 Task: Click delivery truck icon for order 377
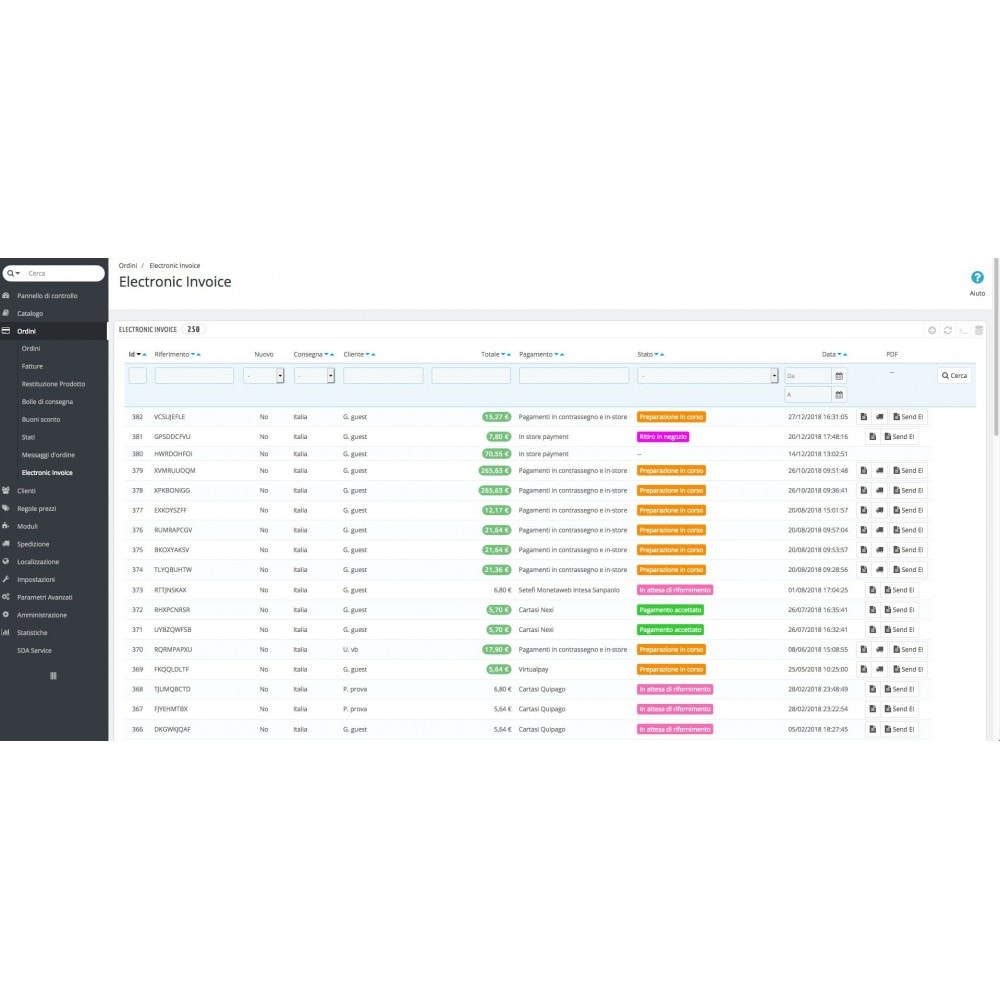[x=879, y=510]
